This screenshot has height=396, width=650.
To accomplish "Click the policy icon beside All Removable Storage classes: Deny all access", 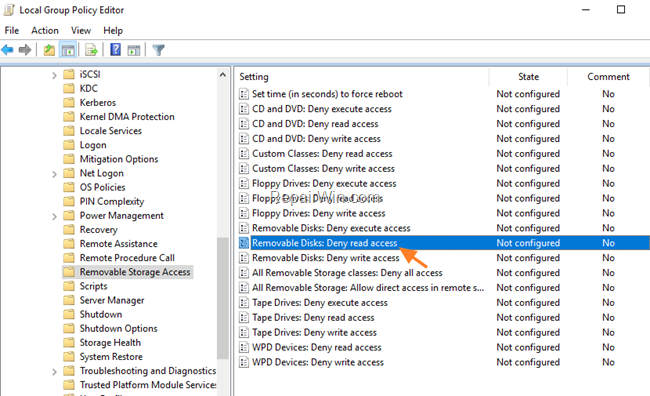I will pyautogui.click(x=244, y=273).
